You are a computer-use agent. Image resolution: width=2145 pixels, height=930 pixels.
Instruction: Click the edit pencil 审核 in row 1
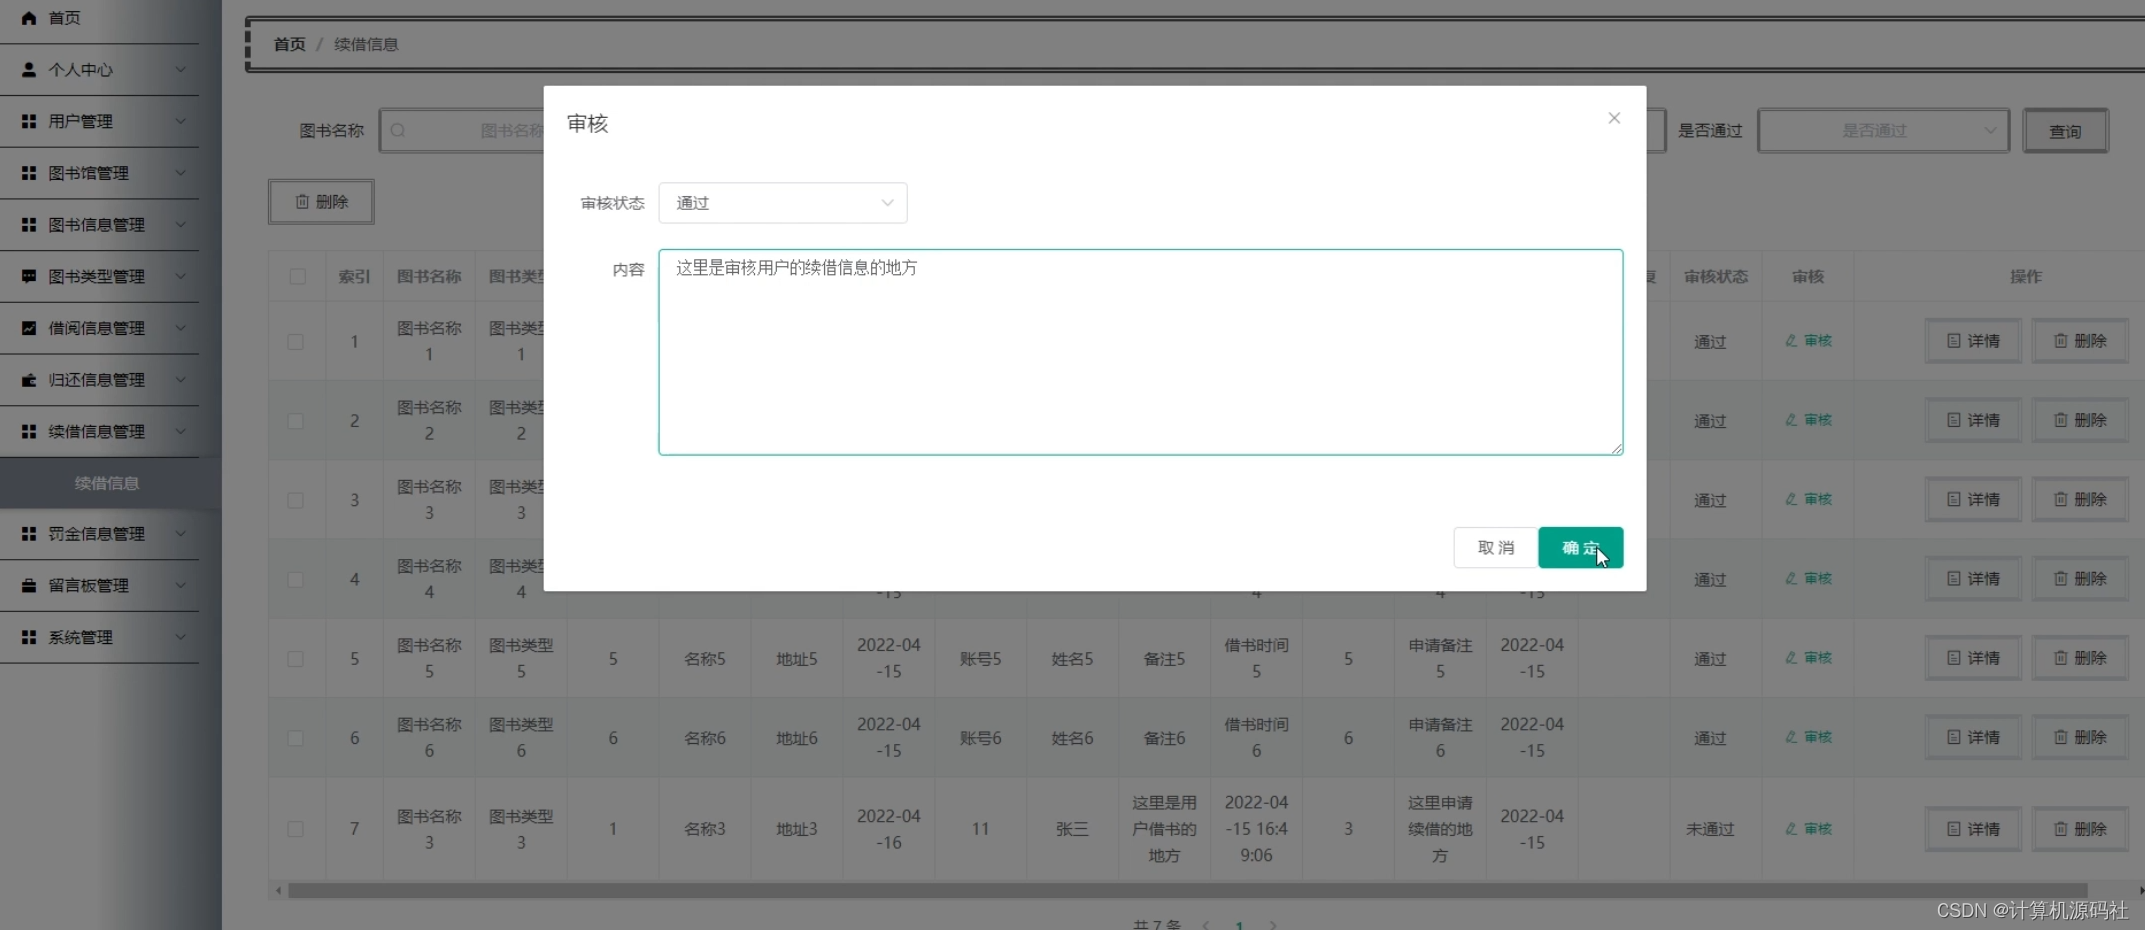click(1808, 341)
